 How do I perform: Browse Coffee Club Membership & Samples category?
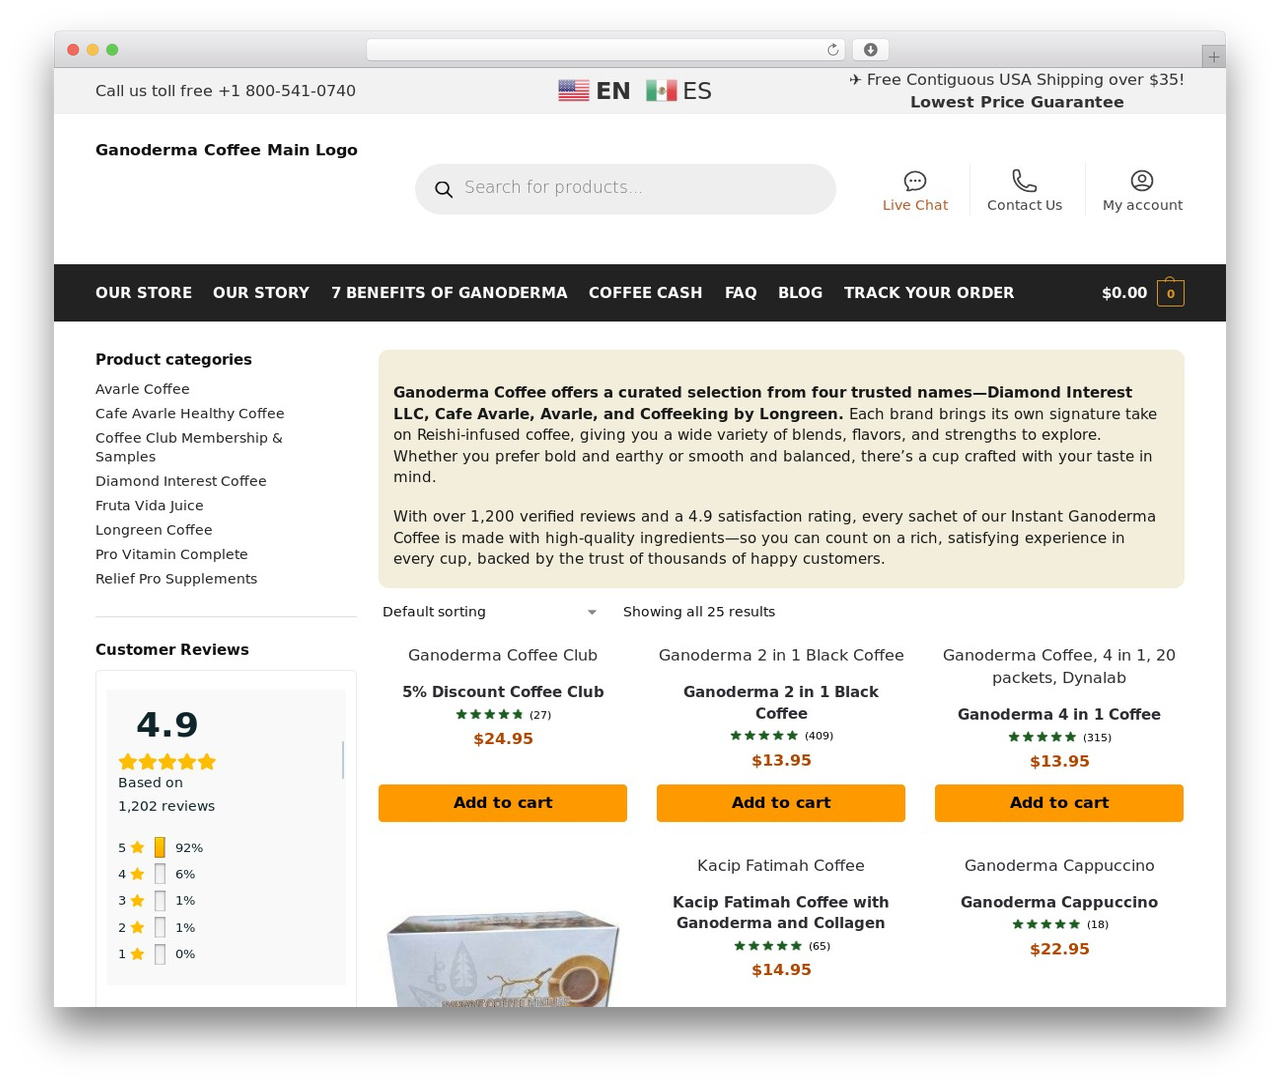pyautogui.click(x=189, y=447)
